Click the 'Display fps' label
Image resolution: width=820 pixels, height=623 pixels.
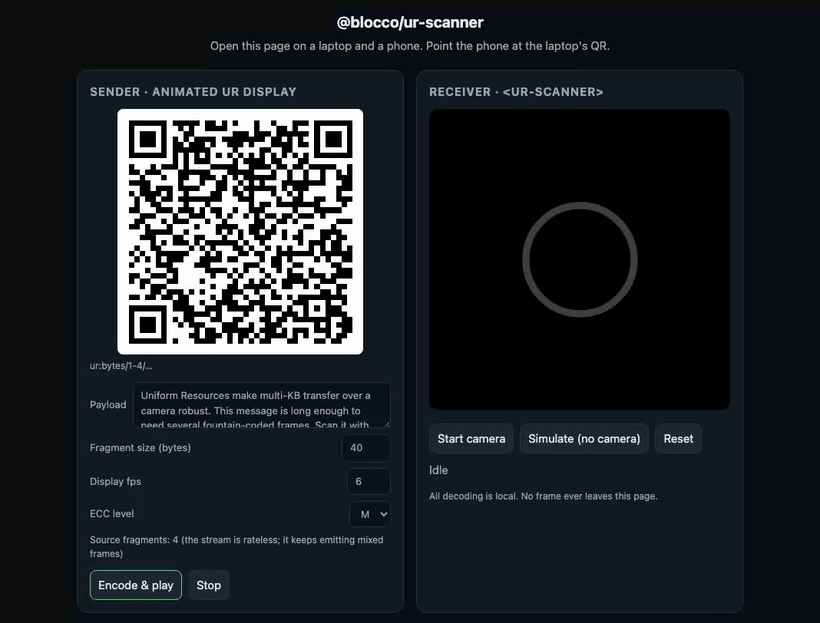115,481
